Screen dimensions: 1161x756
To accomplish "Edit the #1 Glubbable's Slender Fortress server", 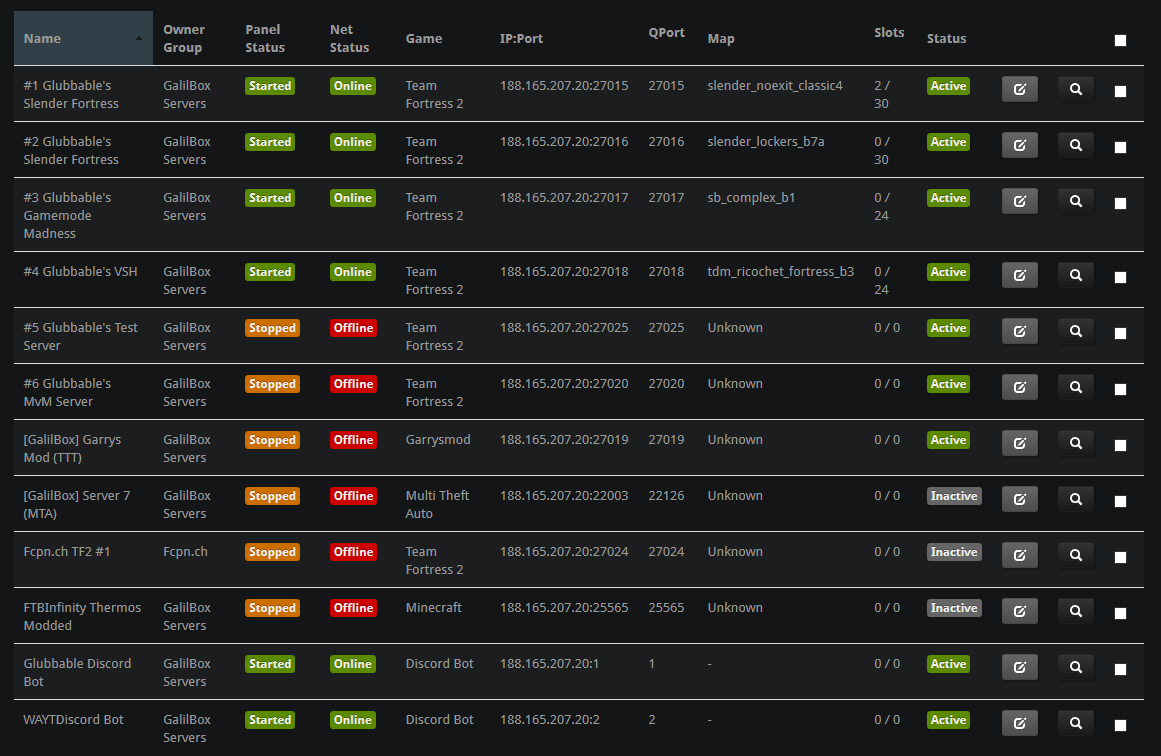I will coord(1020,90).
